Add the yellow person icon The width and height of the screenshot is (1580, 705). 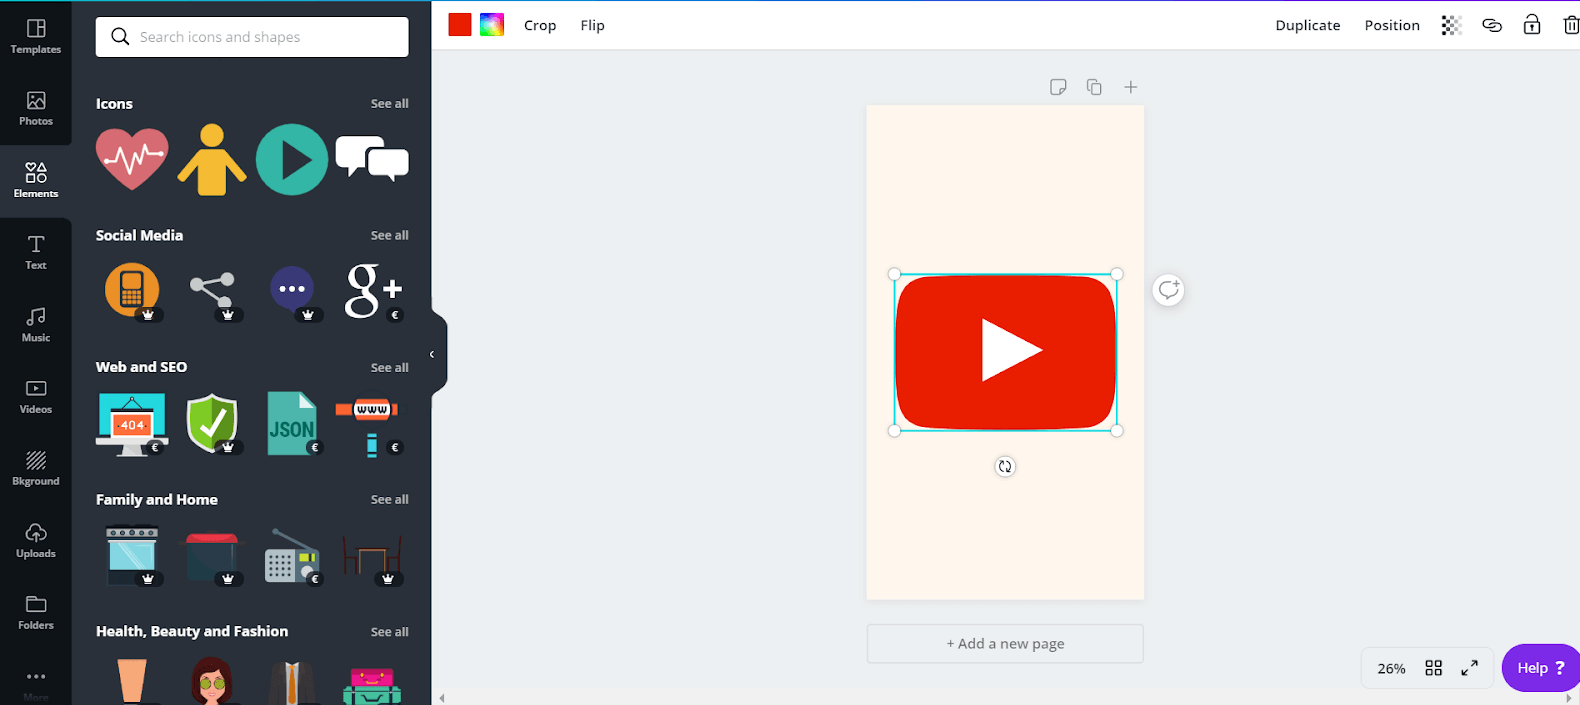[212, 160]
